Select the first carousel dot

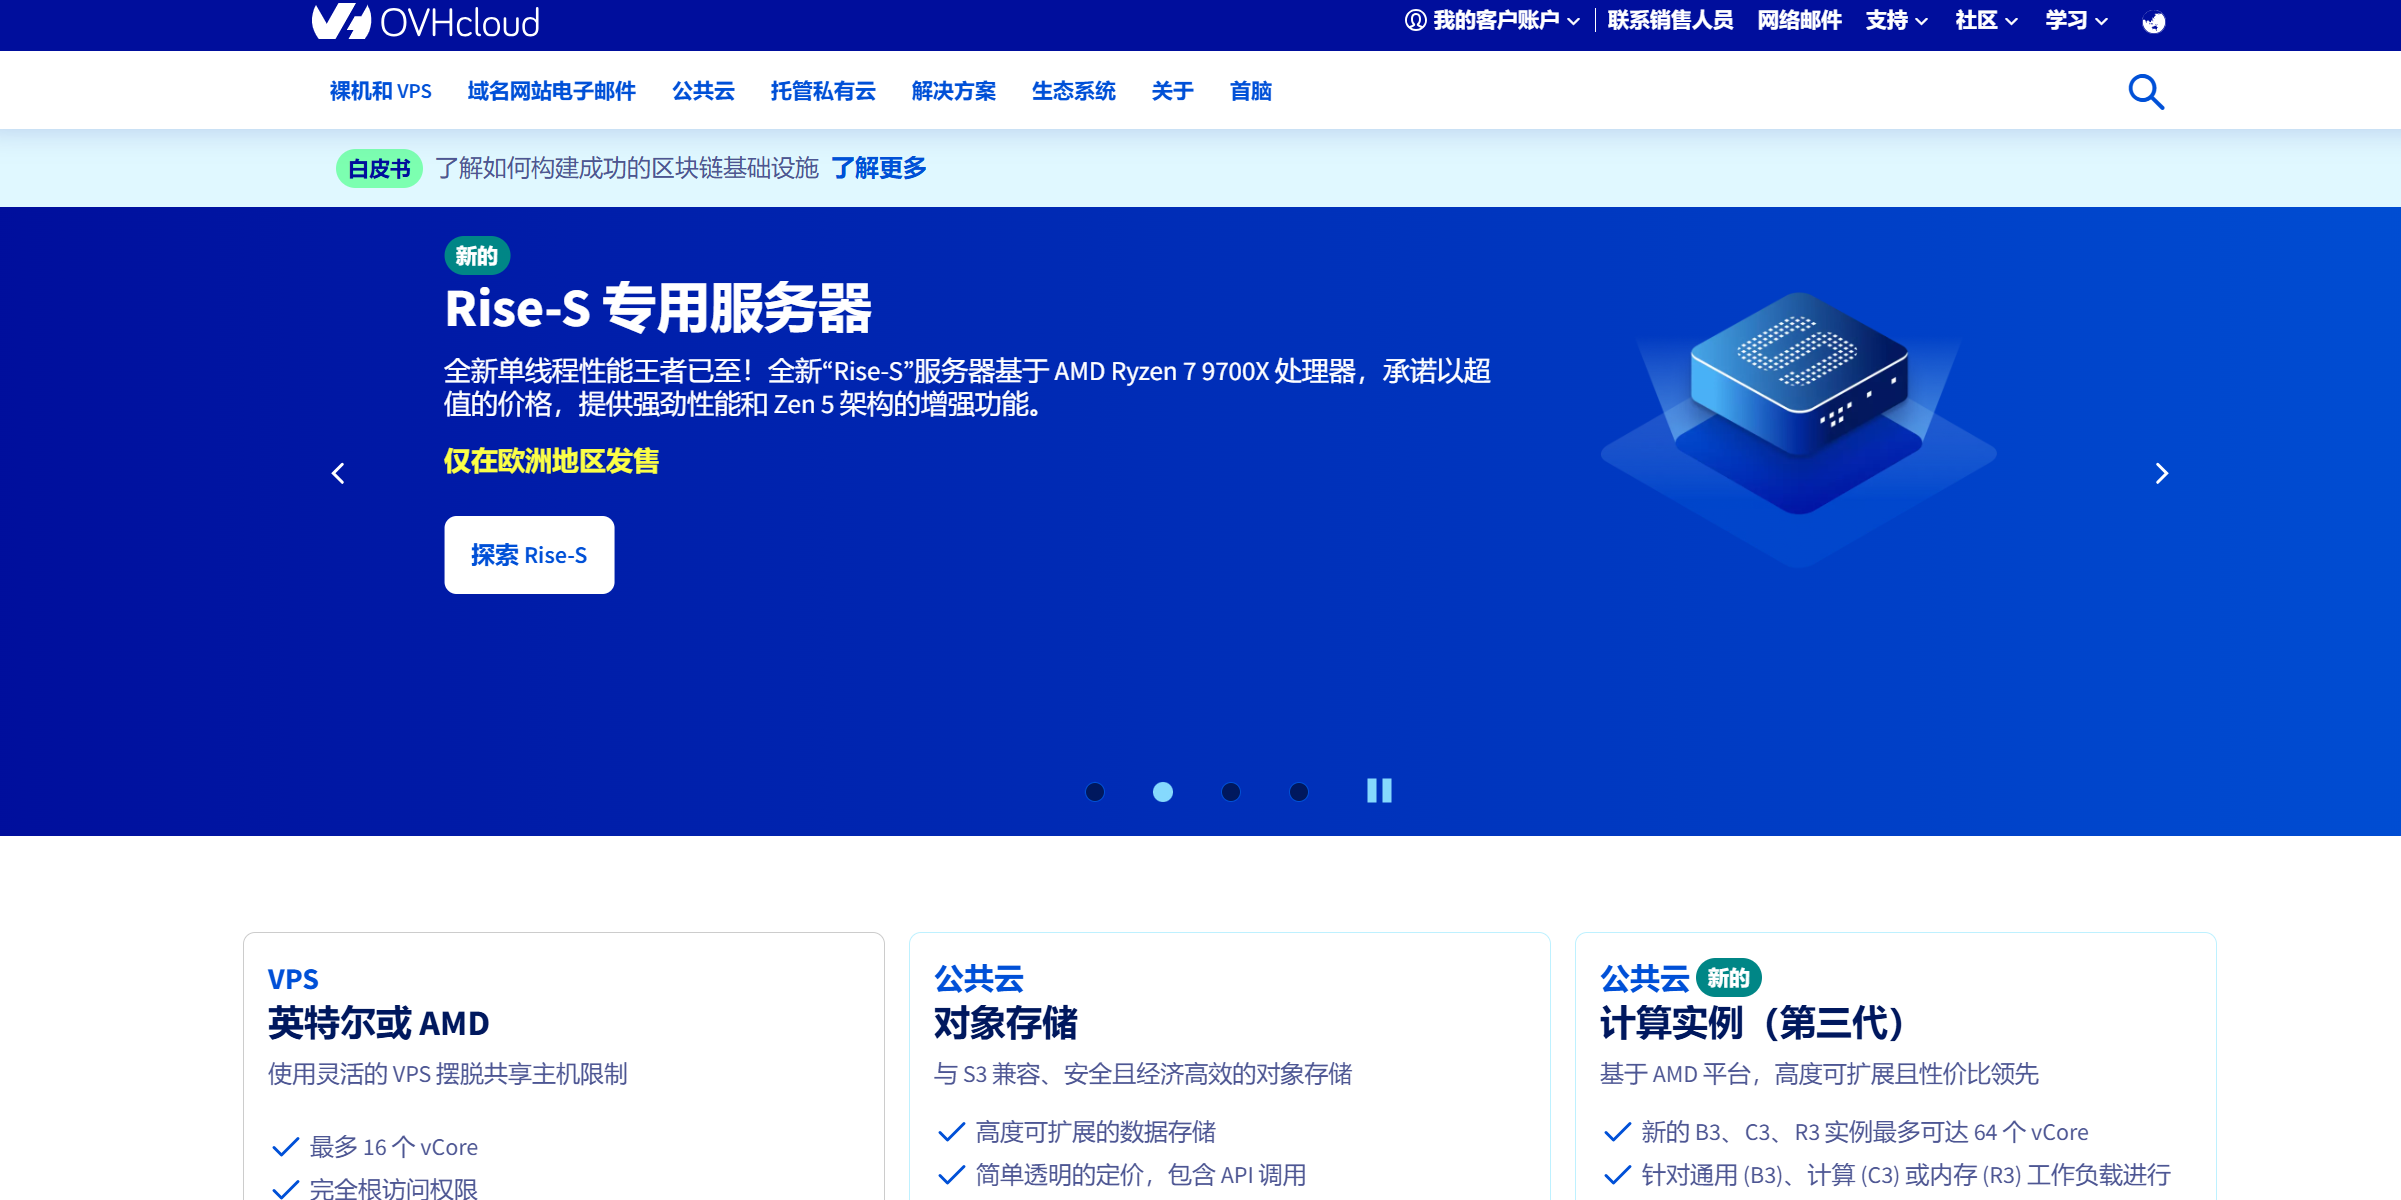(x=1095, y=792)
